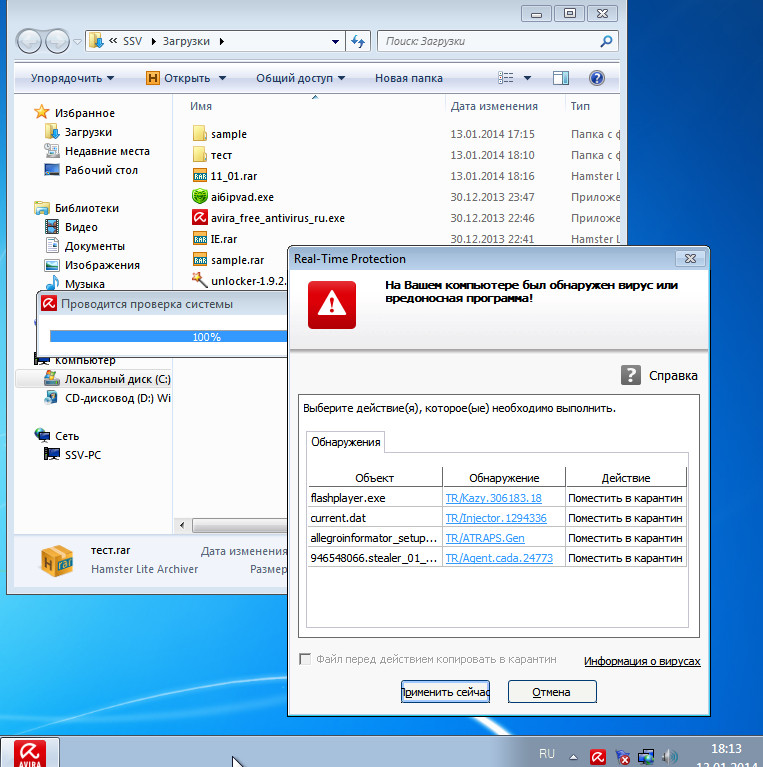This screenshot has height=767, width=763.
Task: Click the system scan progress bar
Action: click(x=165, y=337)
